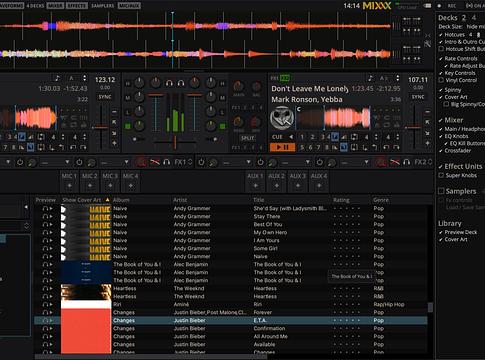This screenshot has height=360, width=485.
Task: Enable the Super Knobs checkbox
Action: coord(441,175)
